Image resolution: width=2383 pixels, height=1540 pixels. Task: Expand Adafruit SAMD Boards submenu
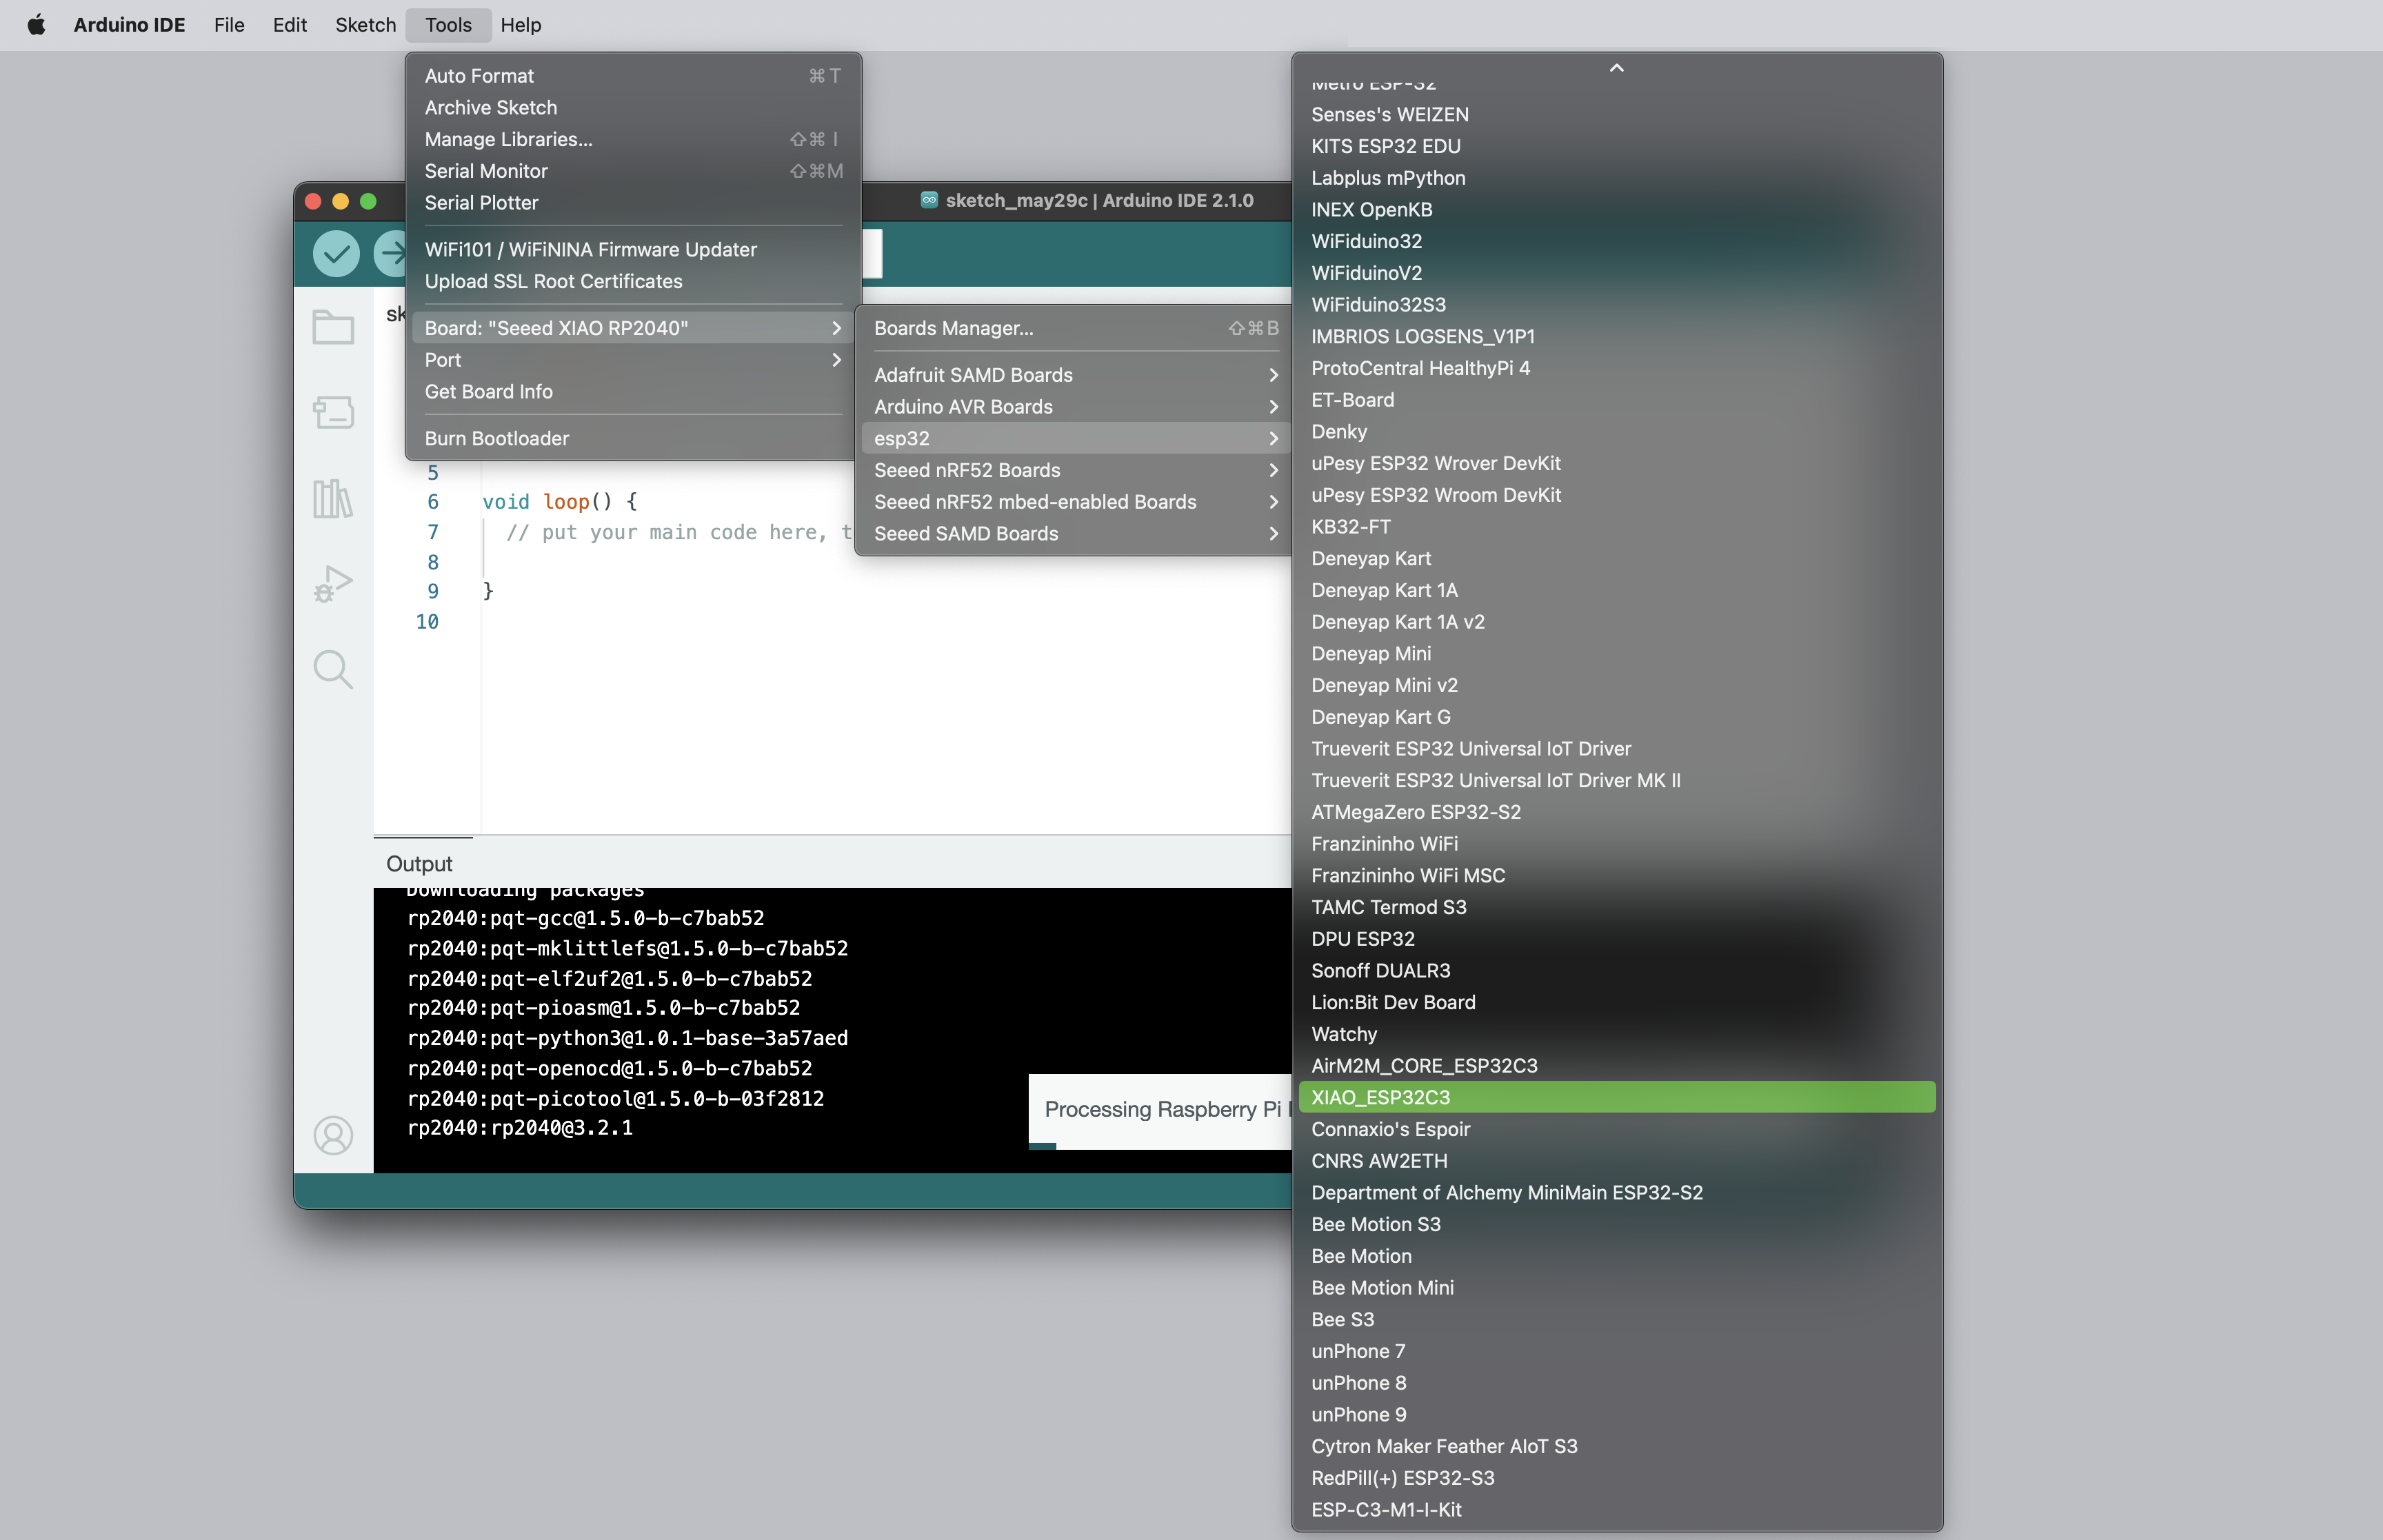[x=1076, y=375]
